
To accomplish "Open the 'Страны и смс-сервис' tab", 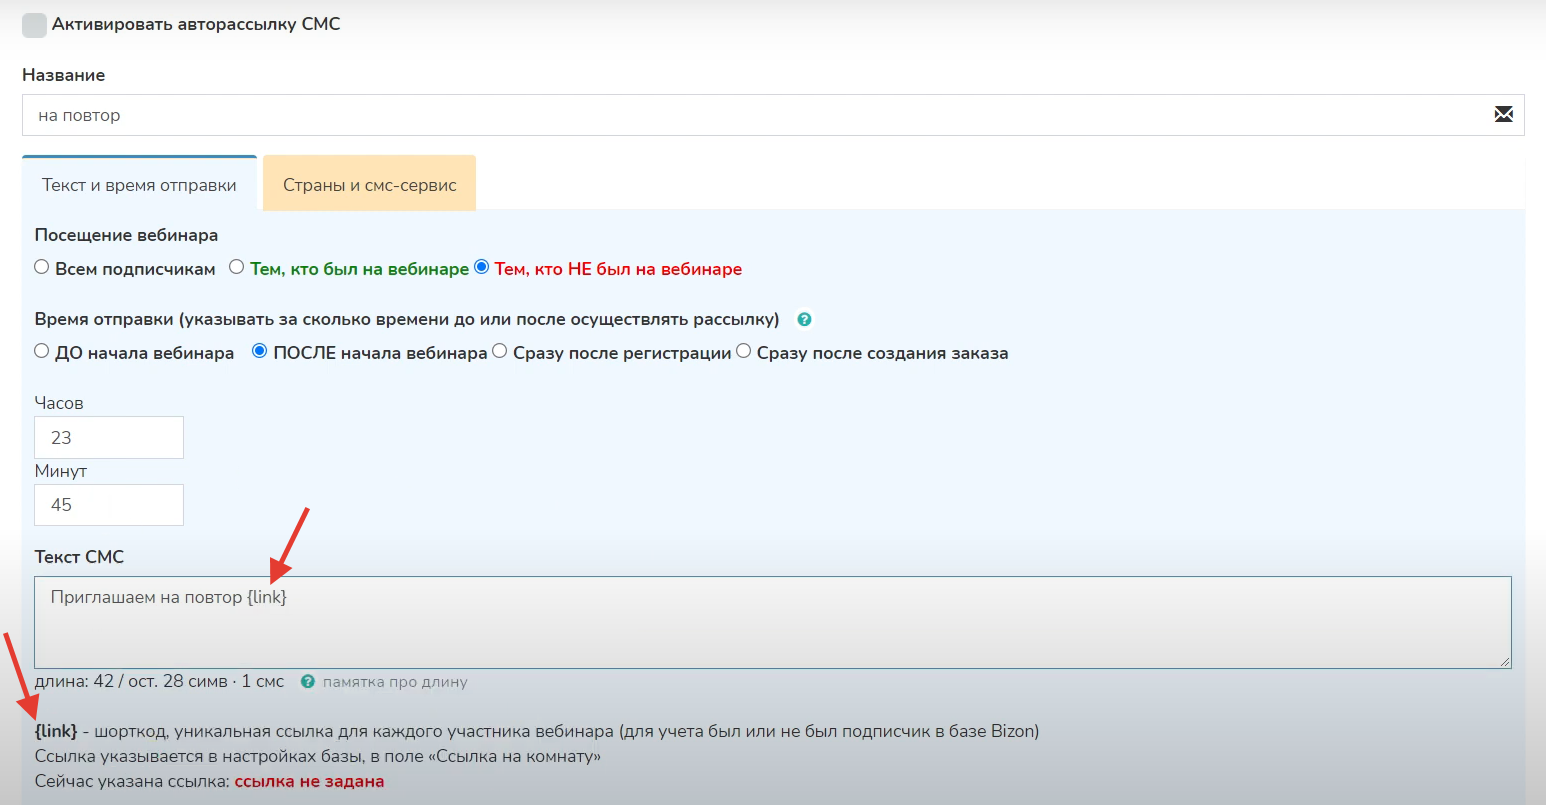I will coord(369,185).
